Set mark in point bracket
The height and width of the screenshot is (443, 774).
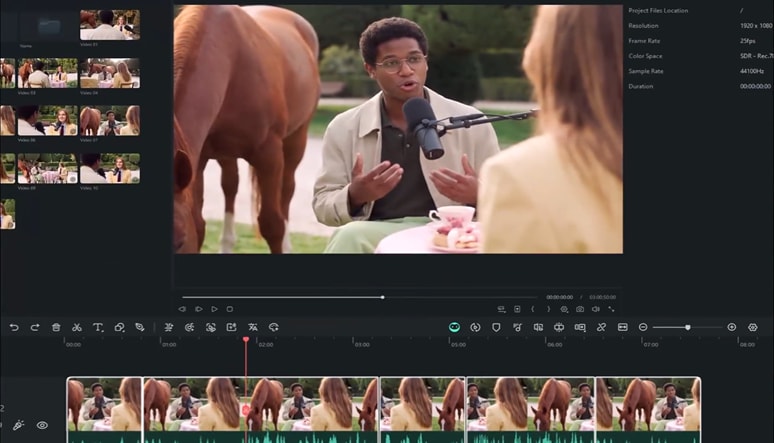pos(533,309)
